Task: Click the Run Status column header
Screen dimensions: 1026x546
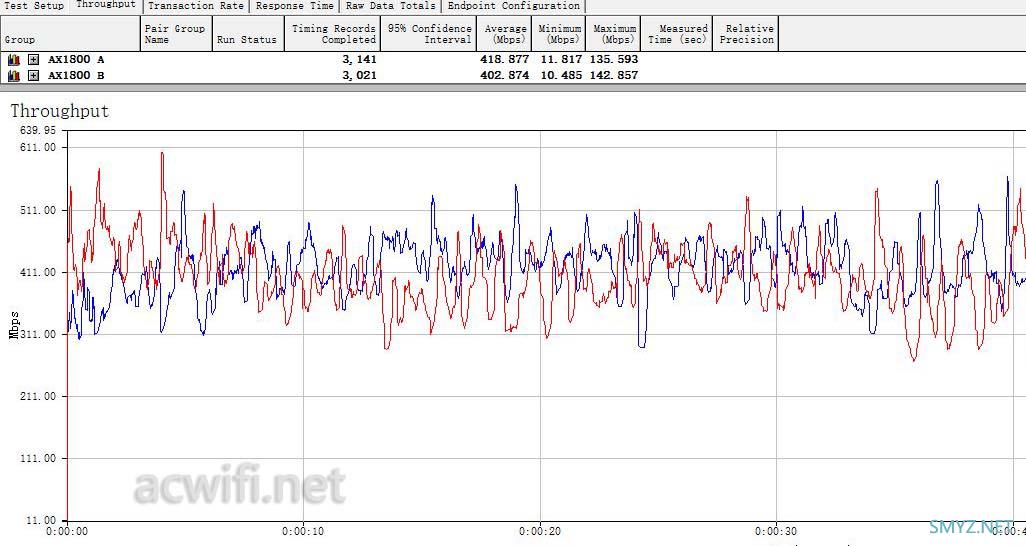Action: 248,34
